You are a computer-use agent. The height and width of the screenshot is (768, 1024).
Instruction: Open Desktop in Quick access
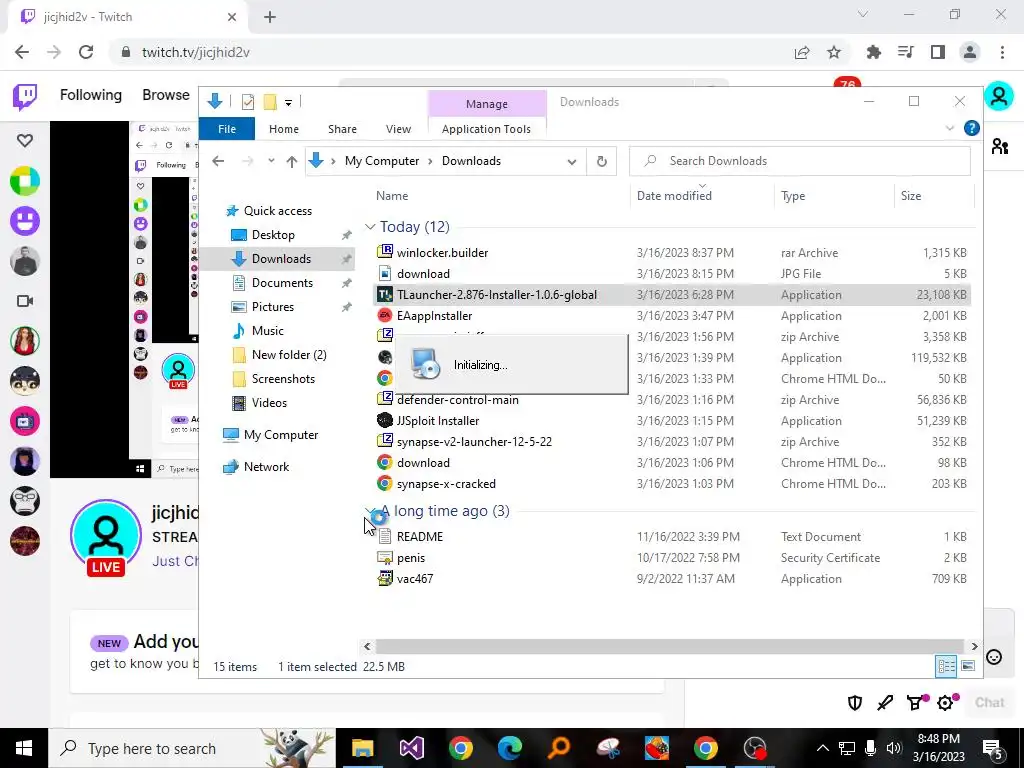(273, 234)
